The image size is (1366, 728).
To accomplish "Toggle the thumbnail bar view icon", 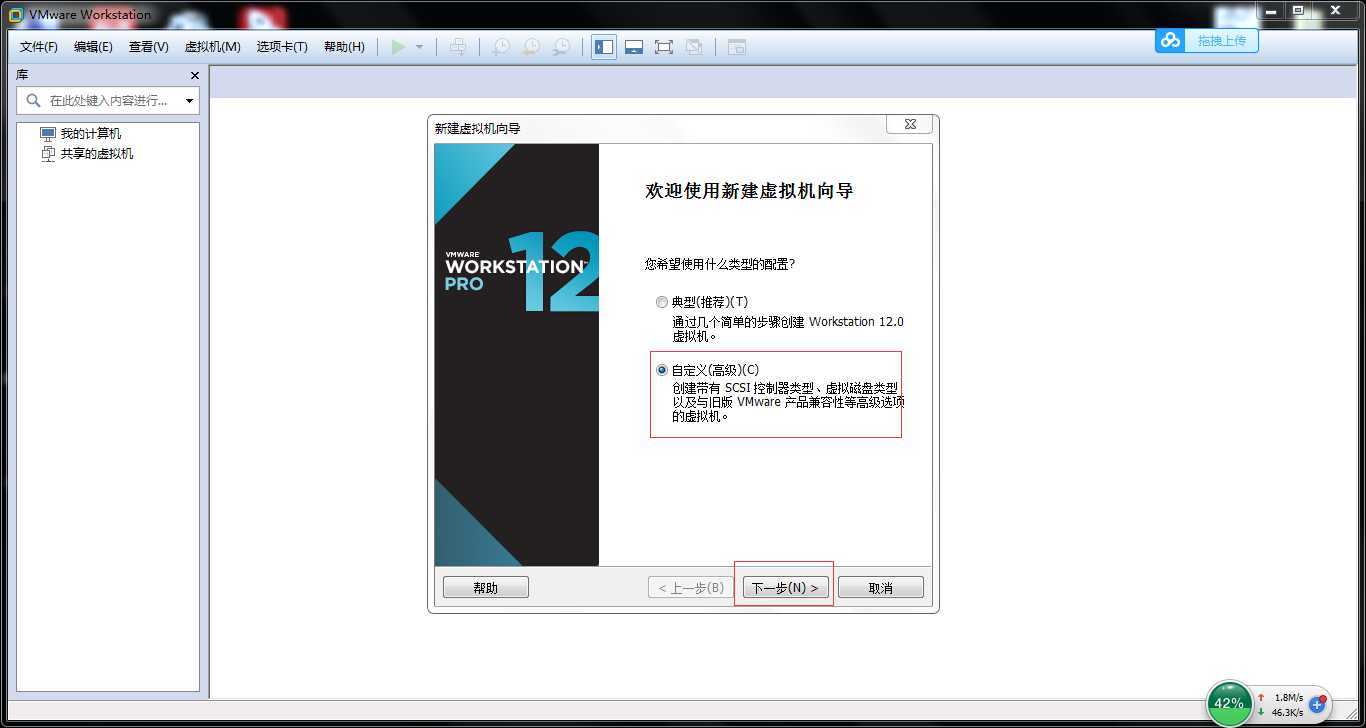I will [x=633, y=47].
